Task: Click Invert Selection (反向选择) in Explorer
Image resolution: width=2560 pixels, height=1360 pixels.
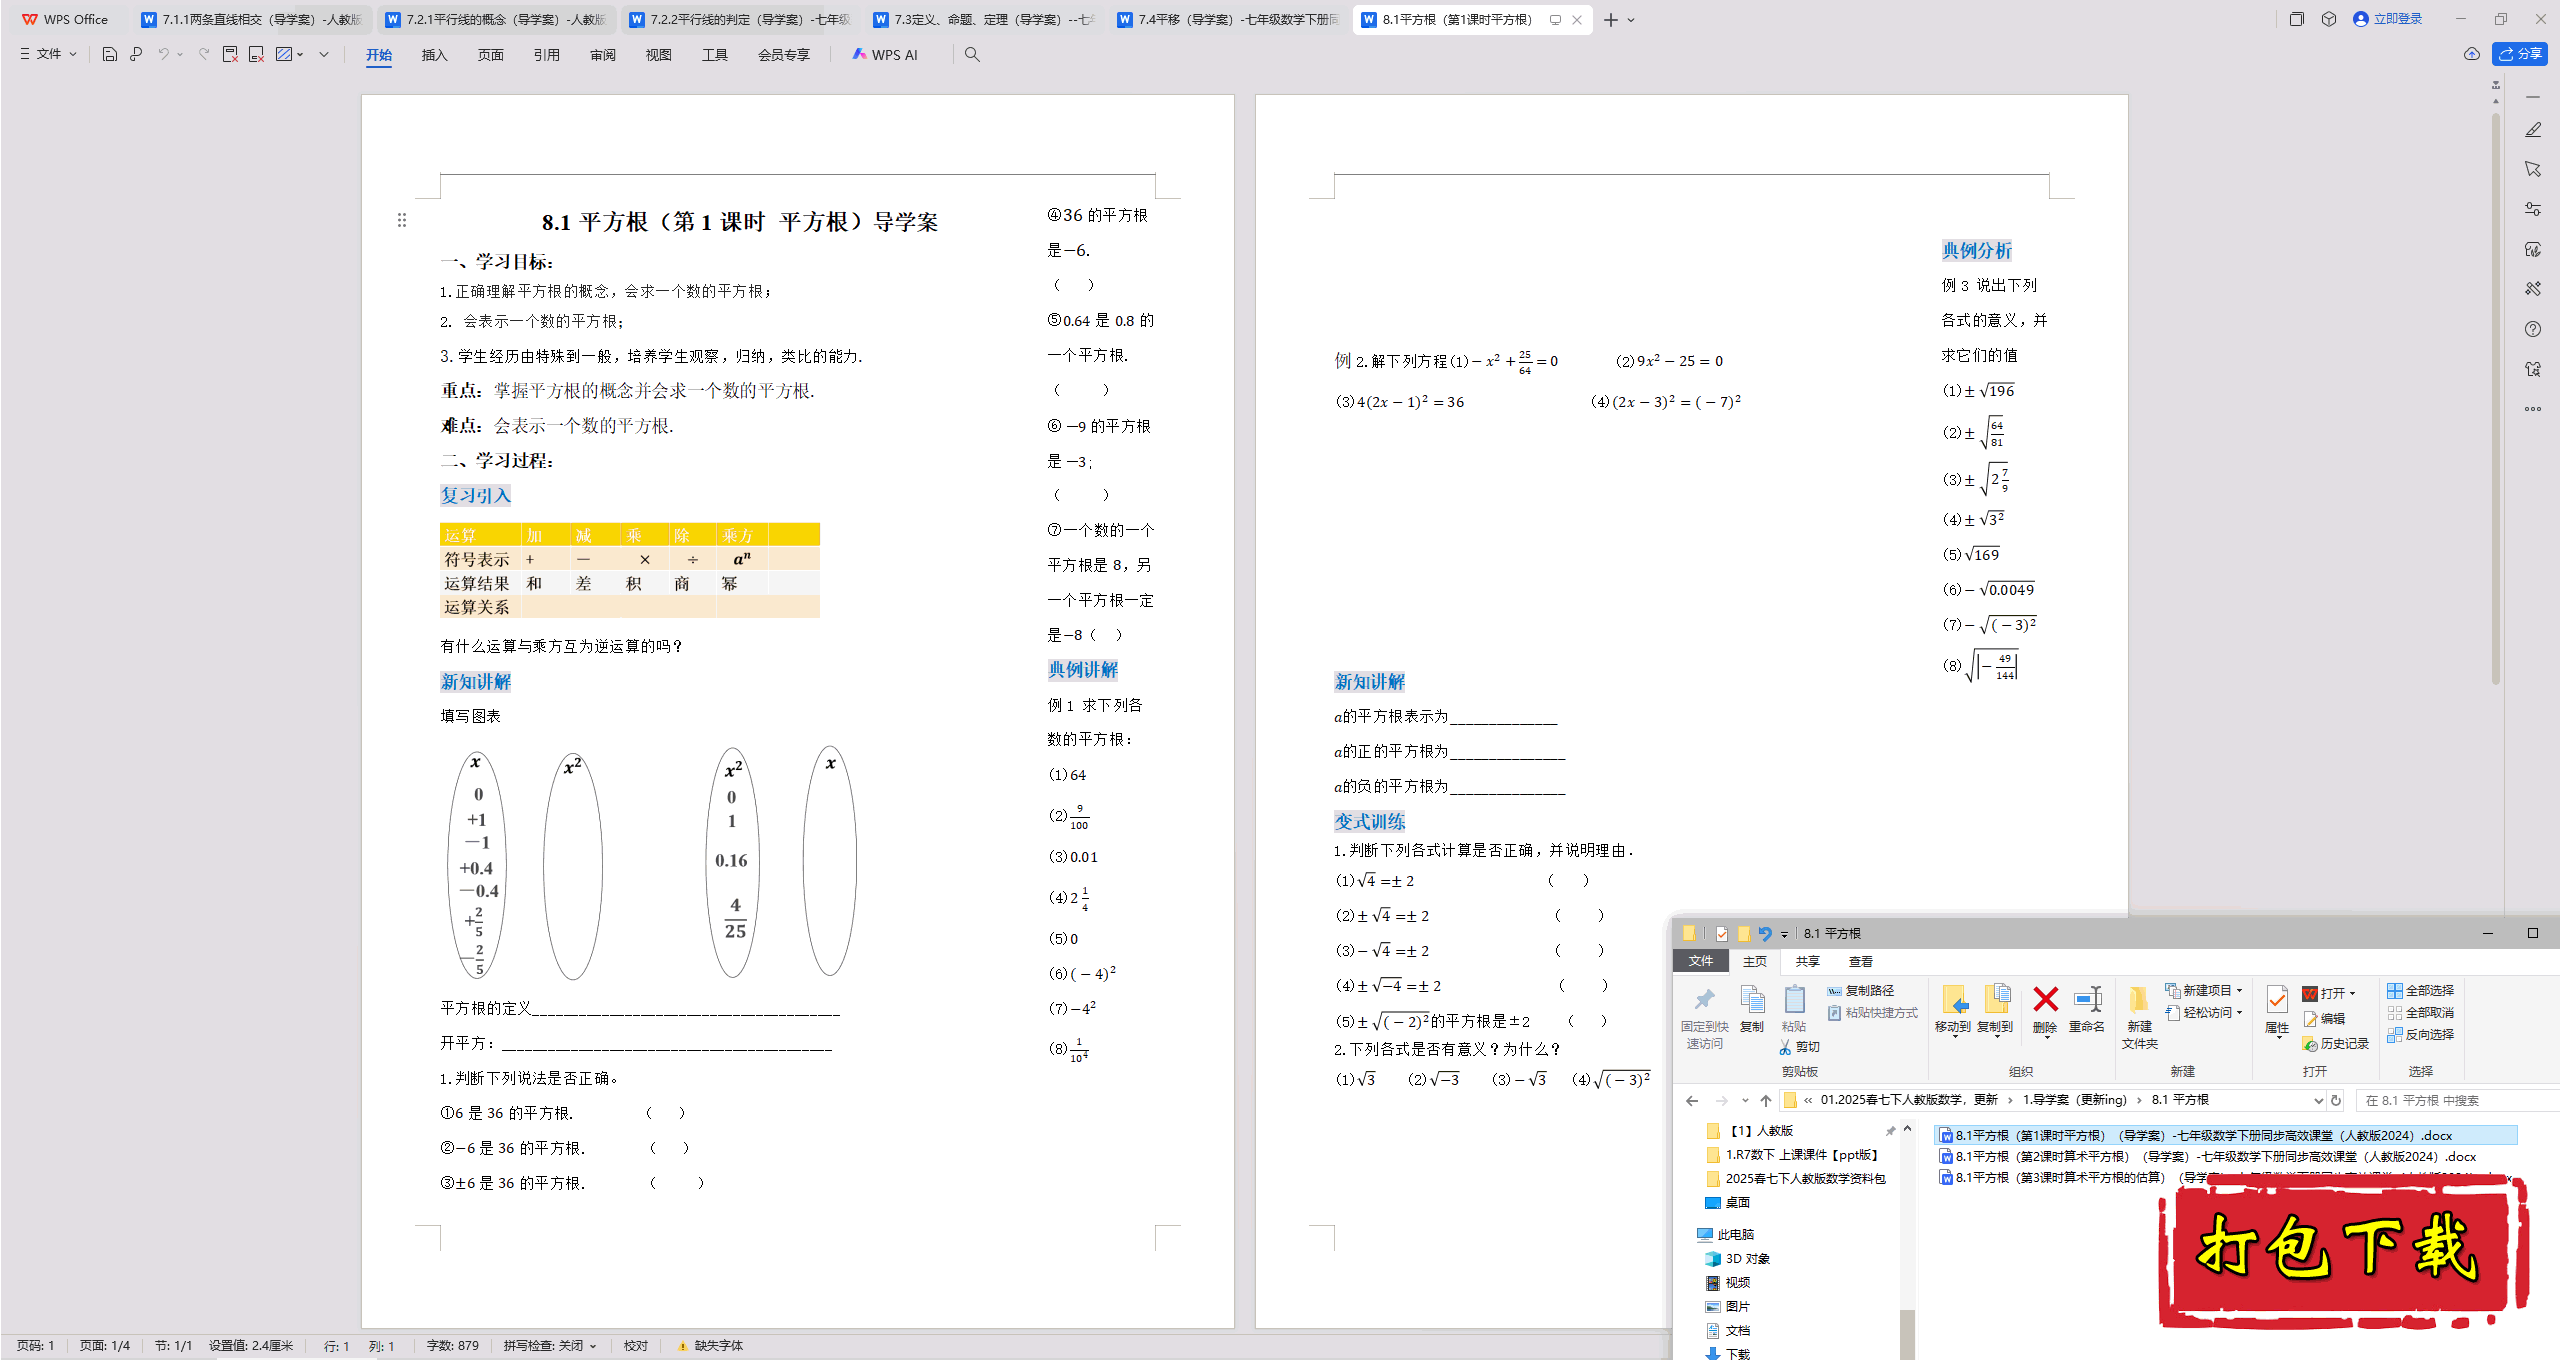Action: pyautogui.click(x=2421, y=1034)
